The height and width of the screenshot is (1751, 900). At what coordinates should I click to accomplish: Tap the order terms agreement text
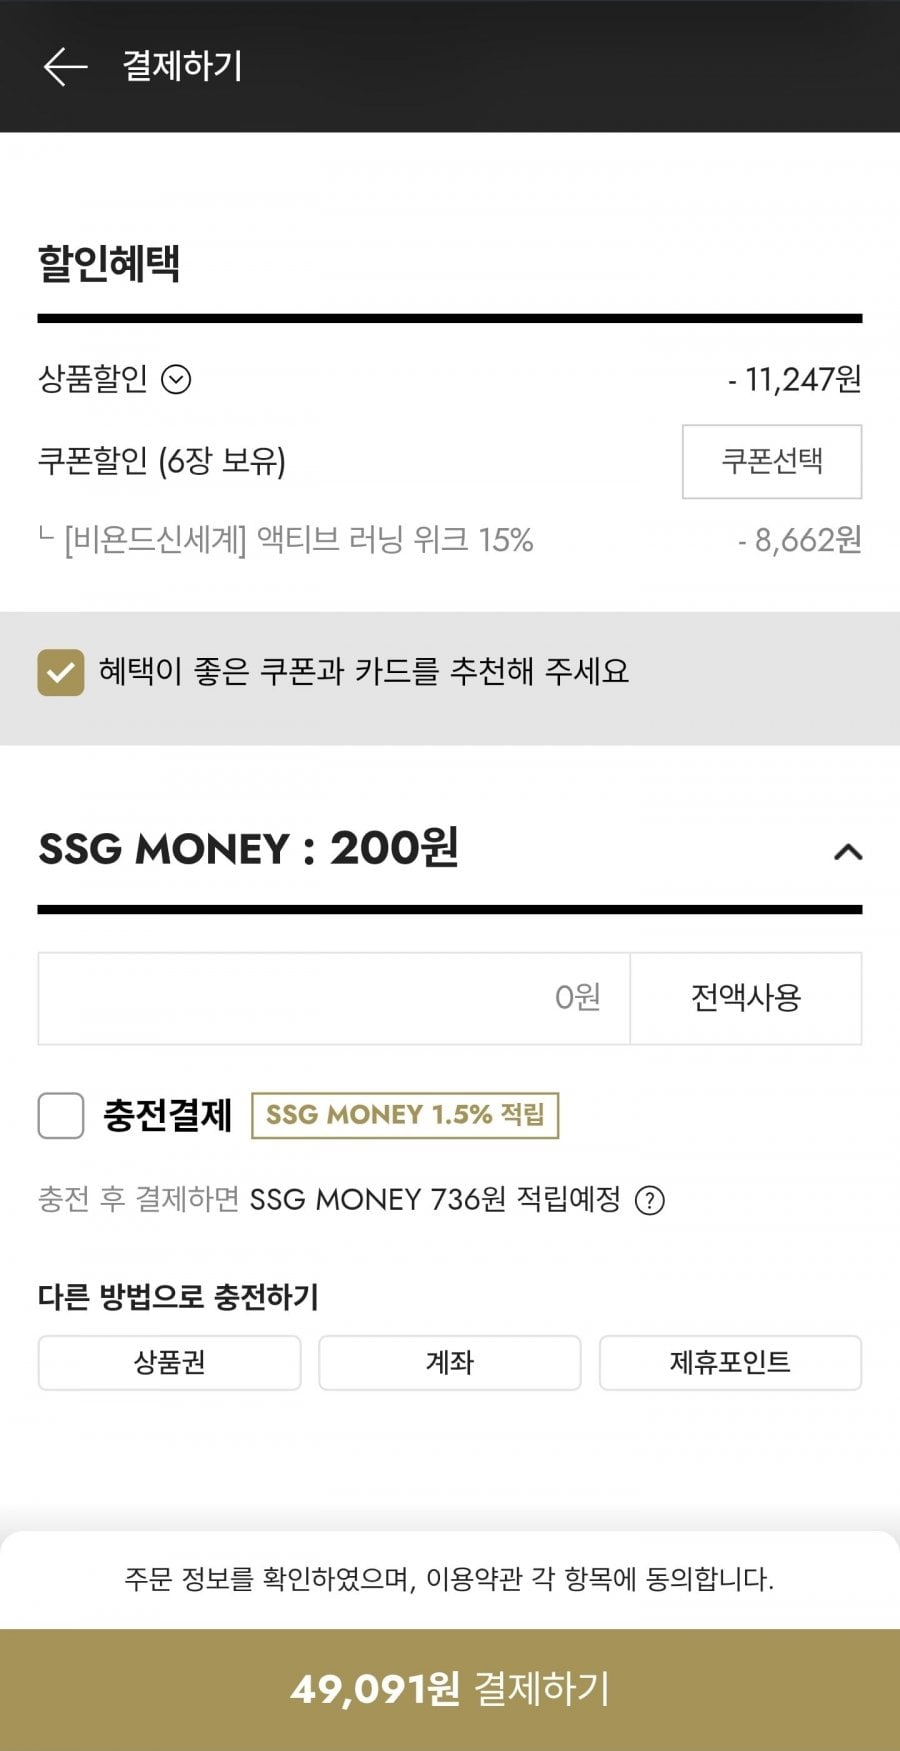[449, 1579]
